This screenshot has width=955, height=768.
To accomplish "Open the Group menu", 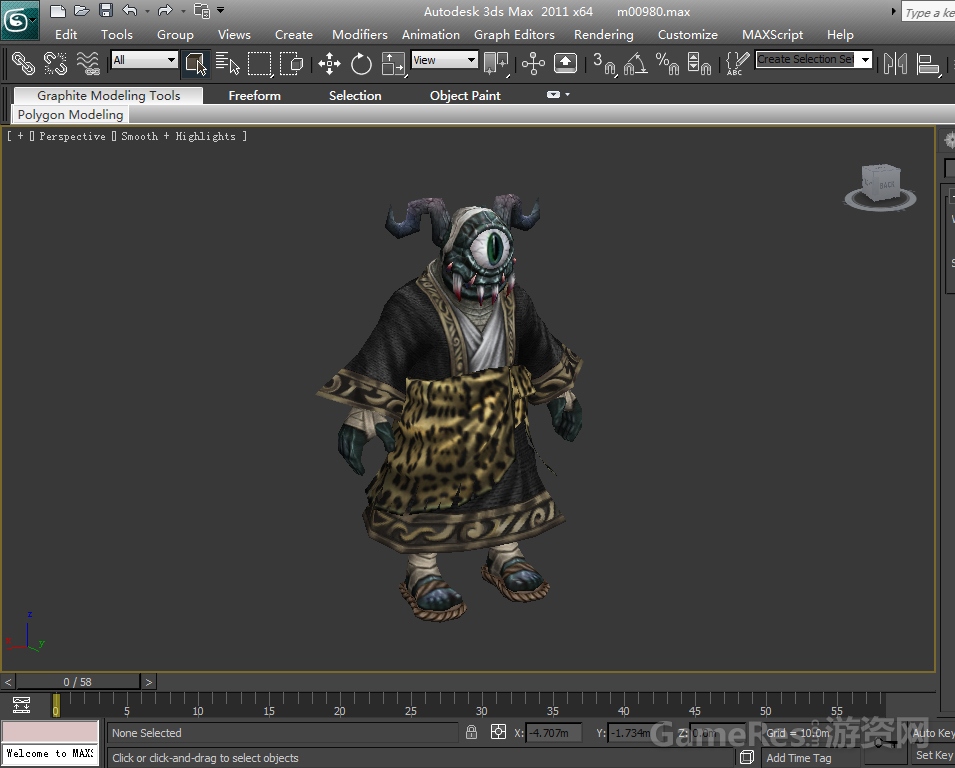I will click(175, 35).
